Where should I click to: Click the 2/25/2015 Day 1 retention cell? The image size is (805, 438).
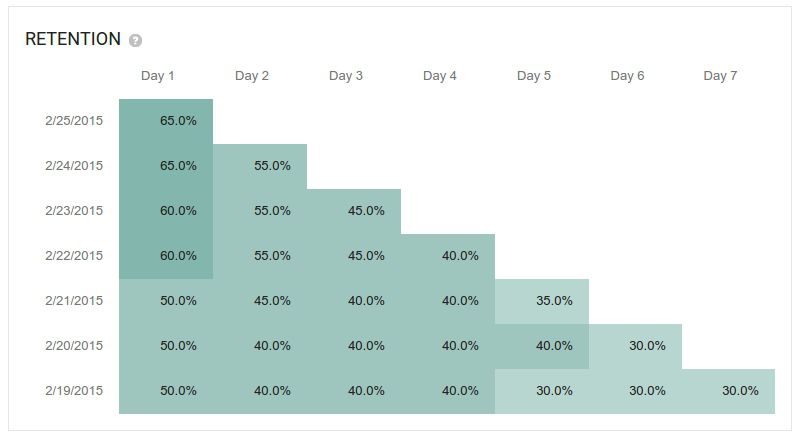(x=166, y=121)
